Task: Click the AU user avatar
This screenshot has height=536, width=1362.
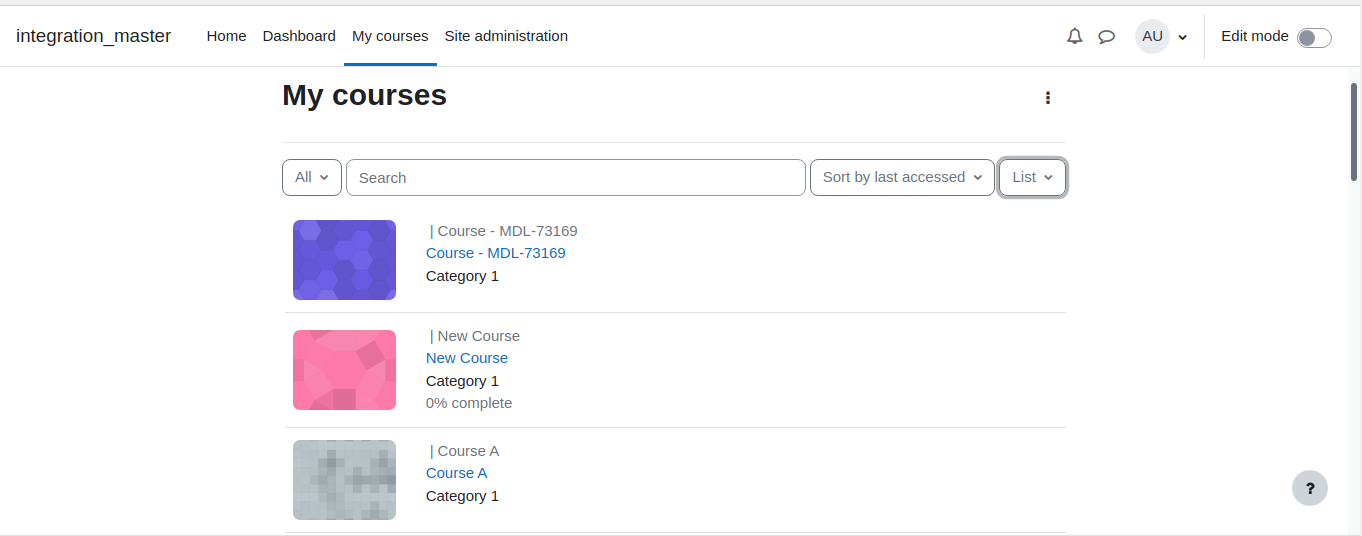Action: coord(1152,36)
